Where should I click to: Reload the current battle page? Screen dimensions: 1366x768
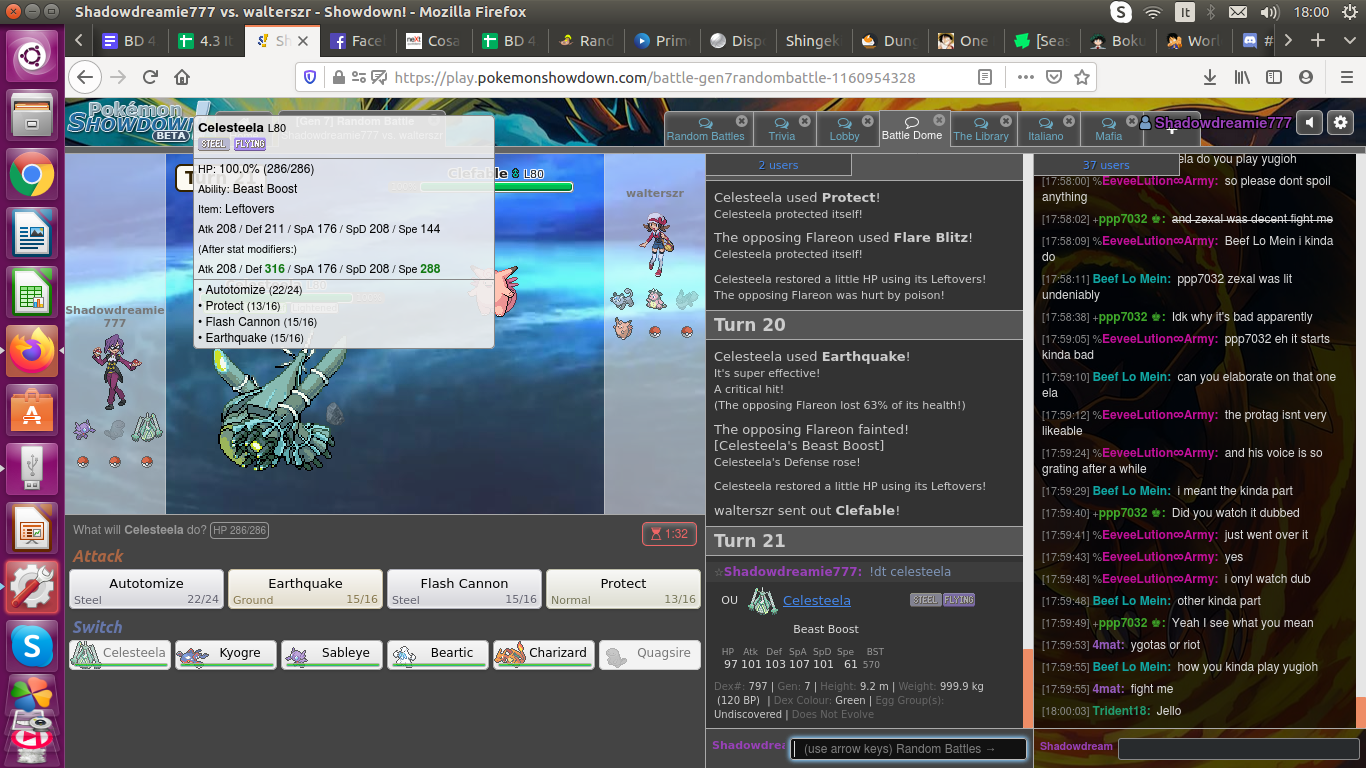click(150, 77)
